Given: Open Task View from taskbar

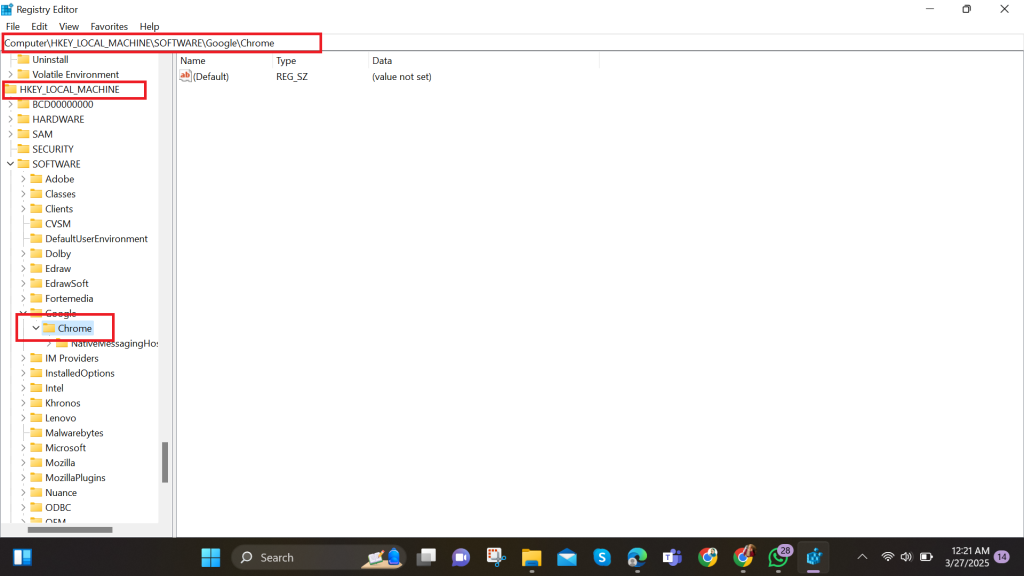Looking at the screenshot, I should click(426, 558).
